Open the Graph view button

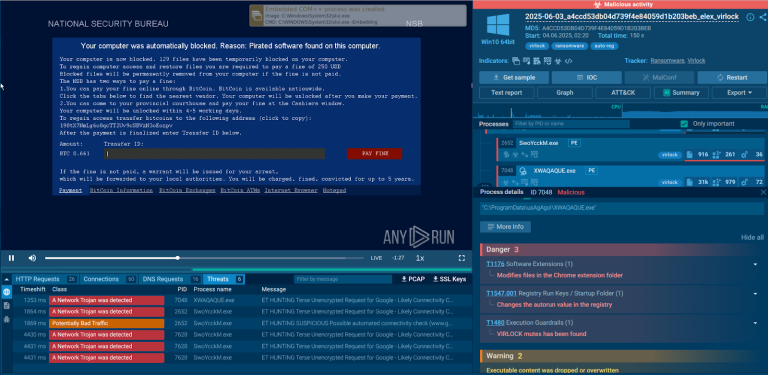pyautogui.click(x=565, y=93)
